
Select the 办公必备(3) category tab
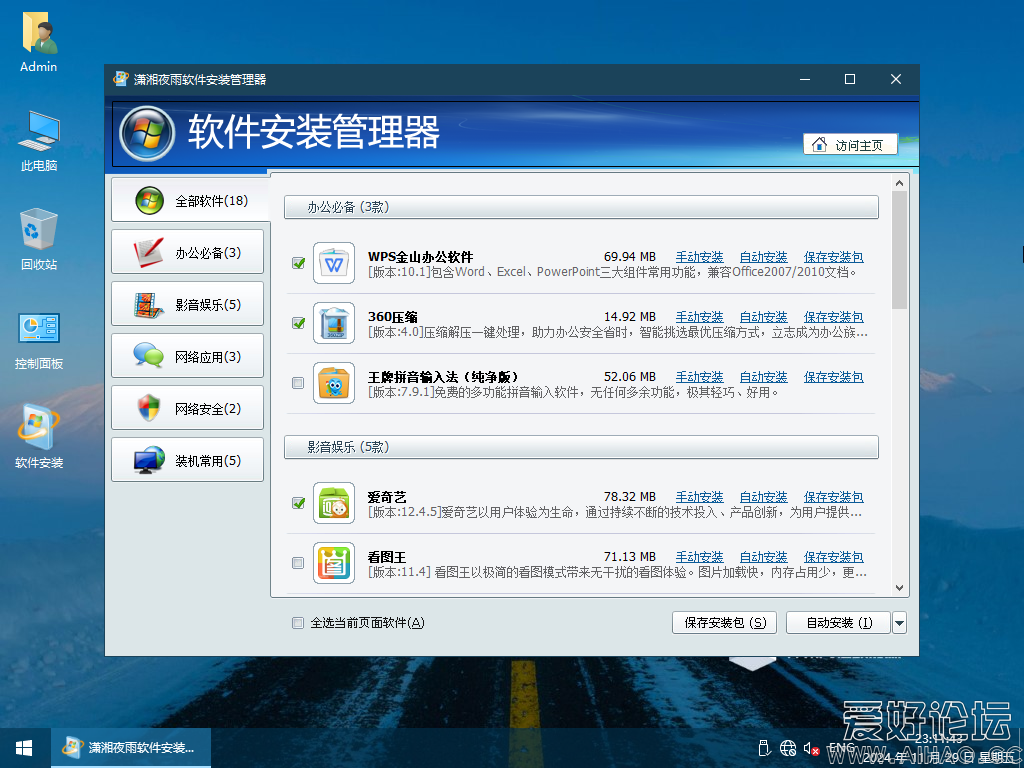(x=187, y=251)
